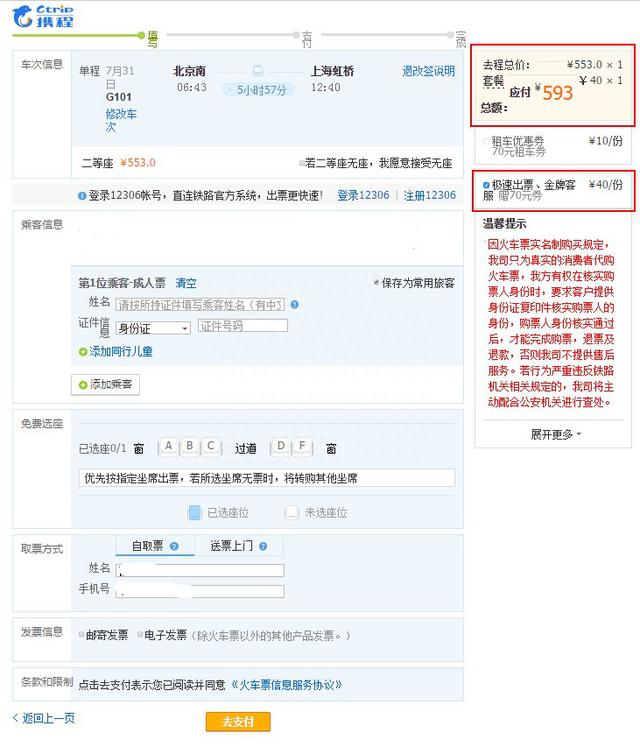640x754 pixels.
Task: Enable 租车优惠券 coupon checkbox
Action: (x=486, y=141)
